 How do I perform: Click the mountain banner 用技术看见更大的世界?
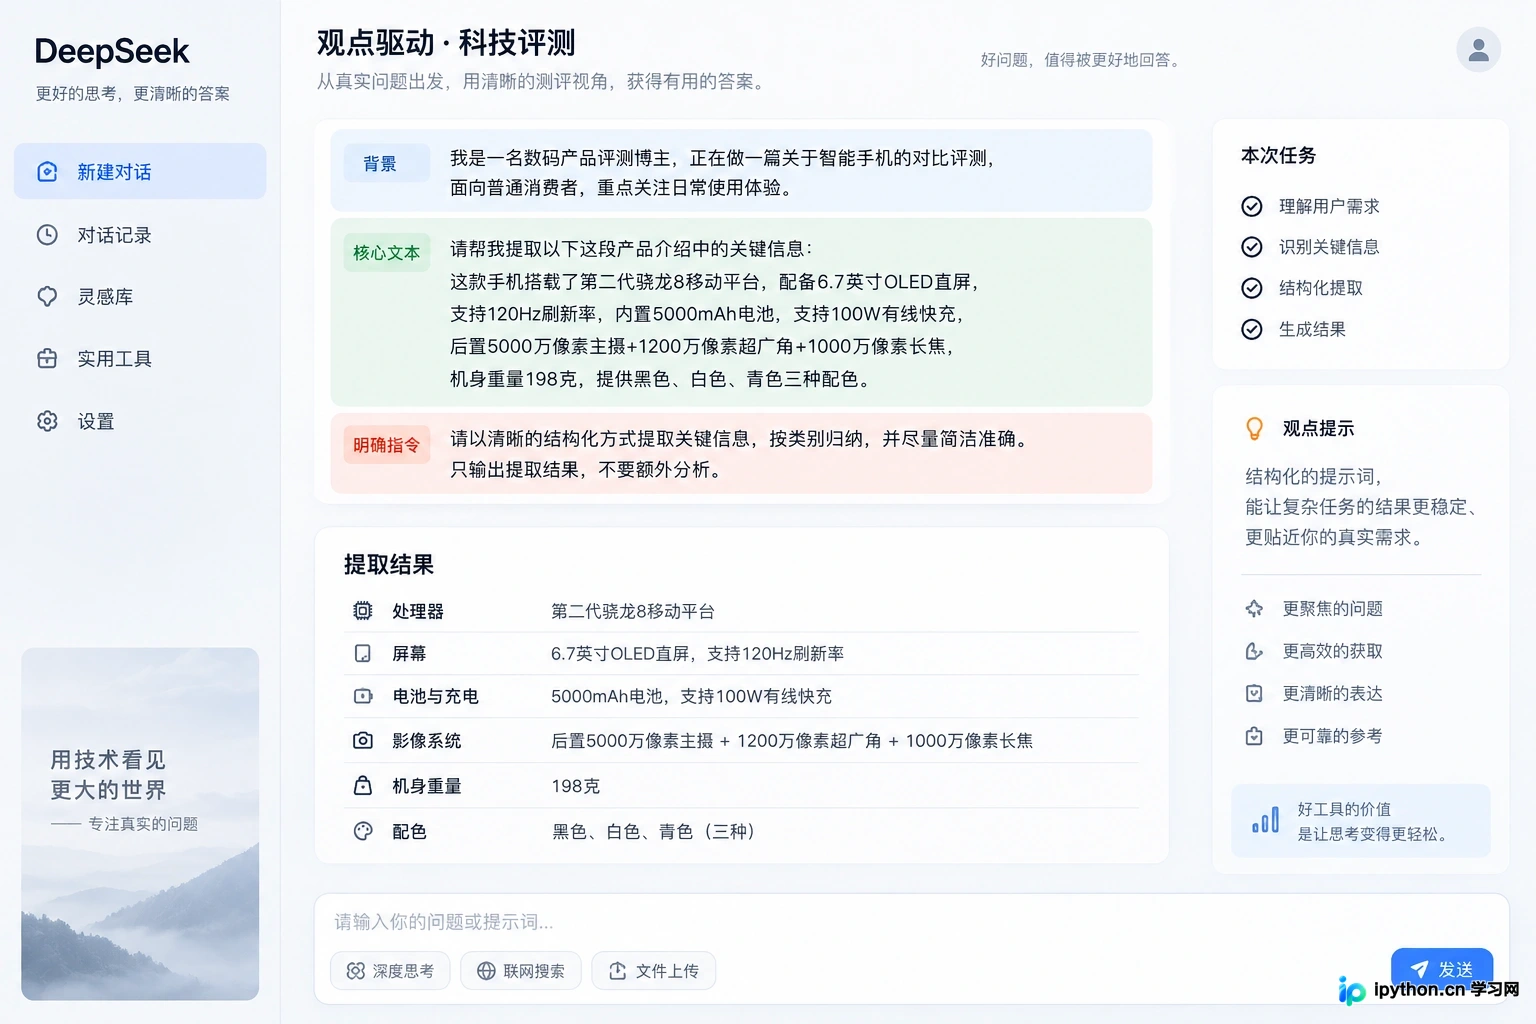click(x=140, y=824)
